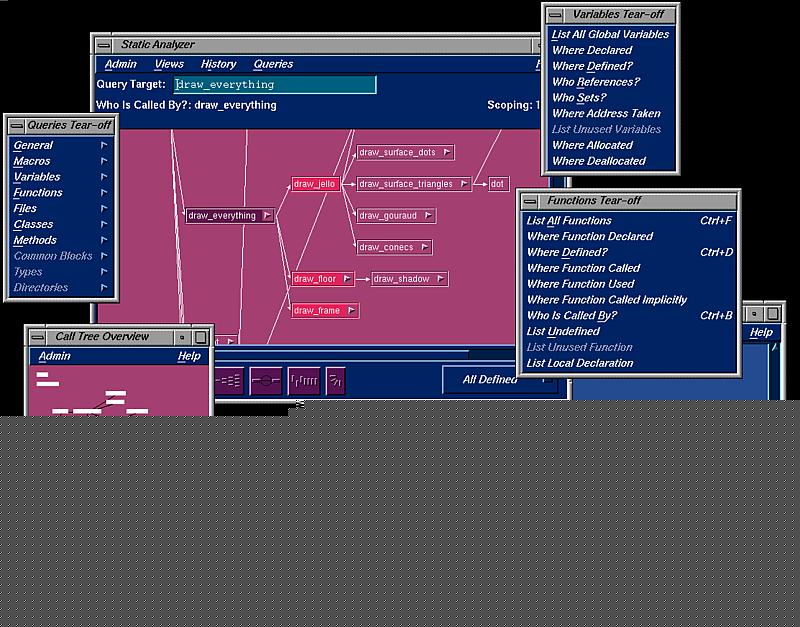
Task: Click the Query Target input field
Action: click(x=275, y=85)
